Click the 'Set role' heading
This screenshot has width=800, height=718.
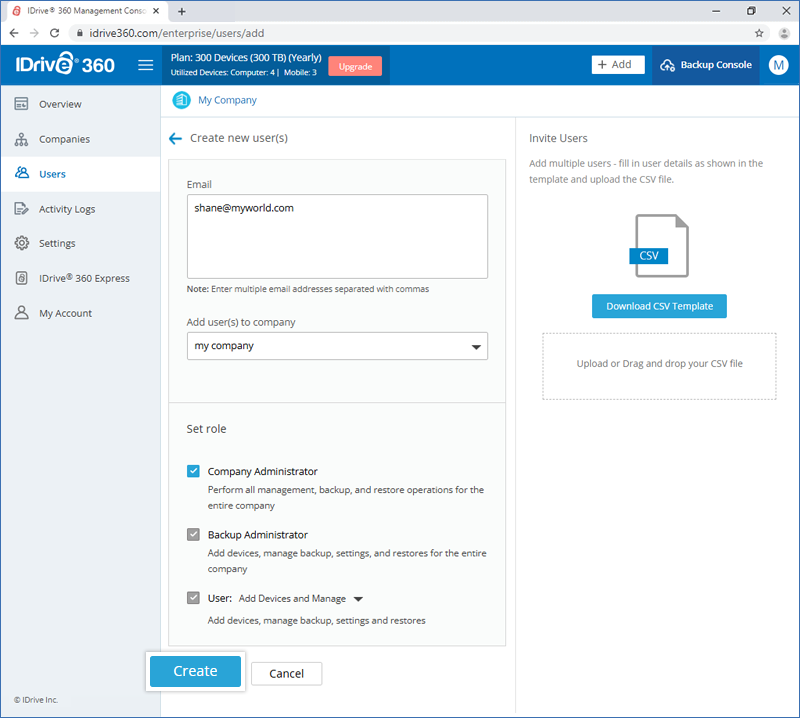pyautogui.click(x=206, y=429)
